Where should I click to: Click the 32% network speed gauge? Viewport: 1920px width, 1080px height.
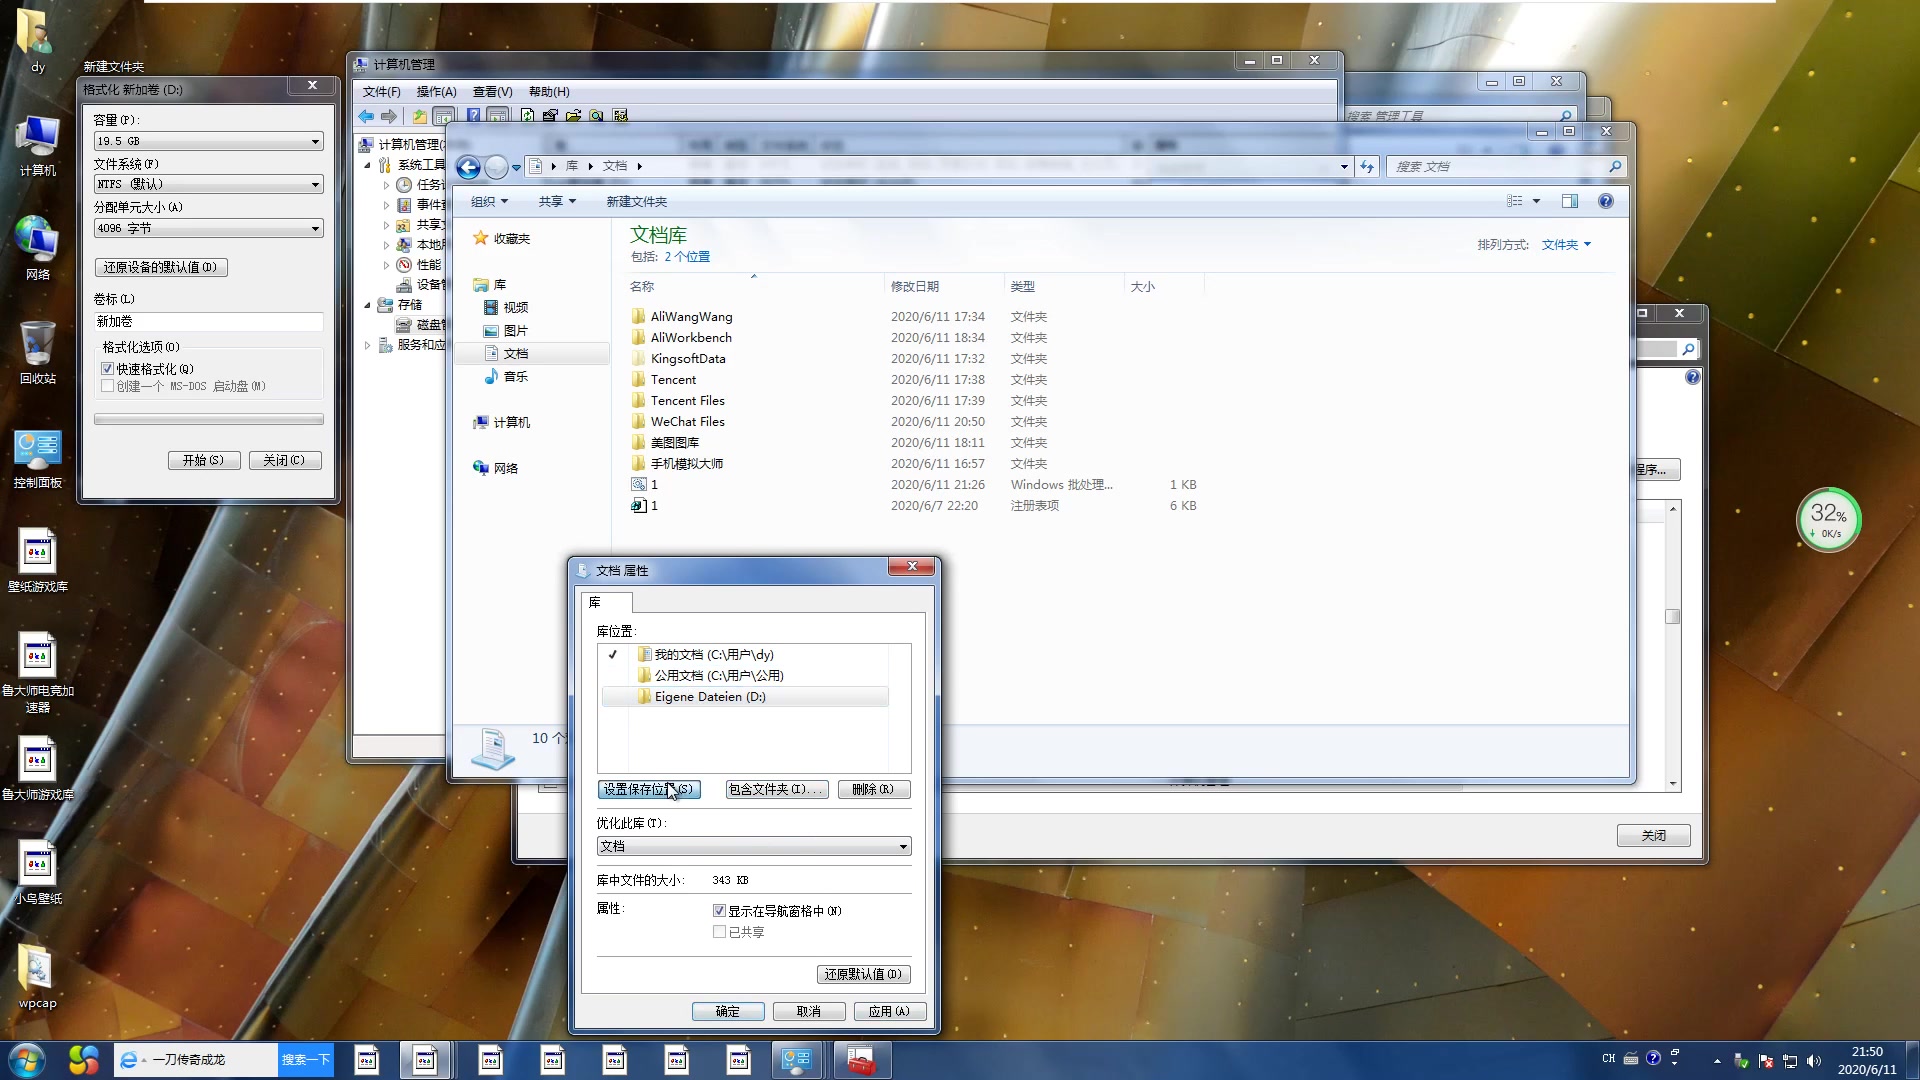click(x=1829, y=517)
